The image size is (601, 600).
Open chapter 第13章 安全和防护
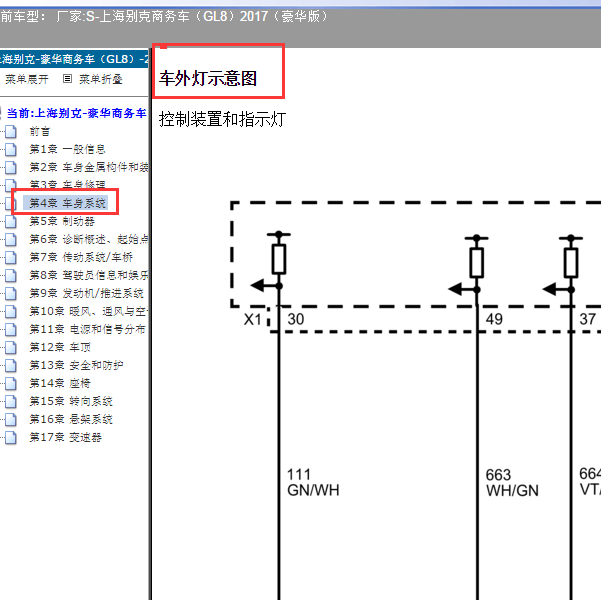[x=76, y=365]
